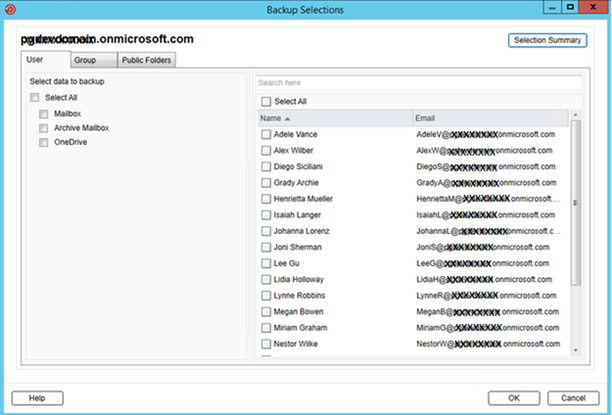Tick the checkbox for Joni Sherman
612x415 pixels.
coord(266,247)
